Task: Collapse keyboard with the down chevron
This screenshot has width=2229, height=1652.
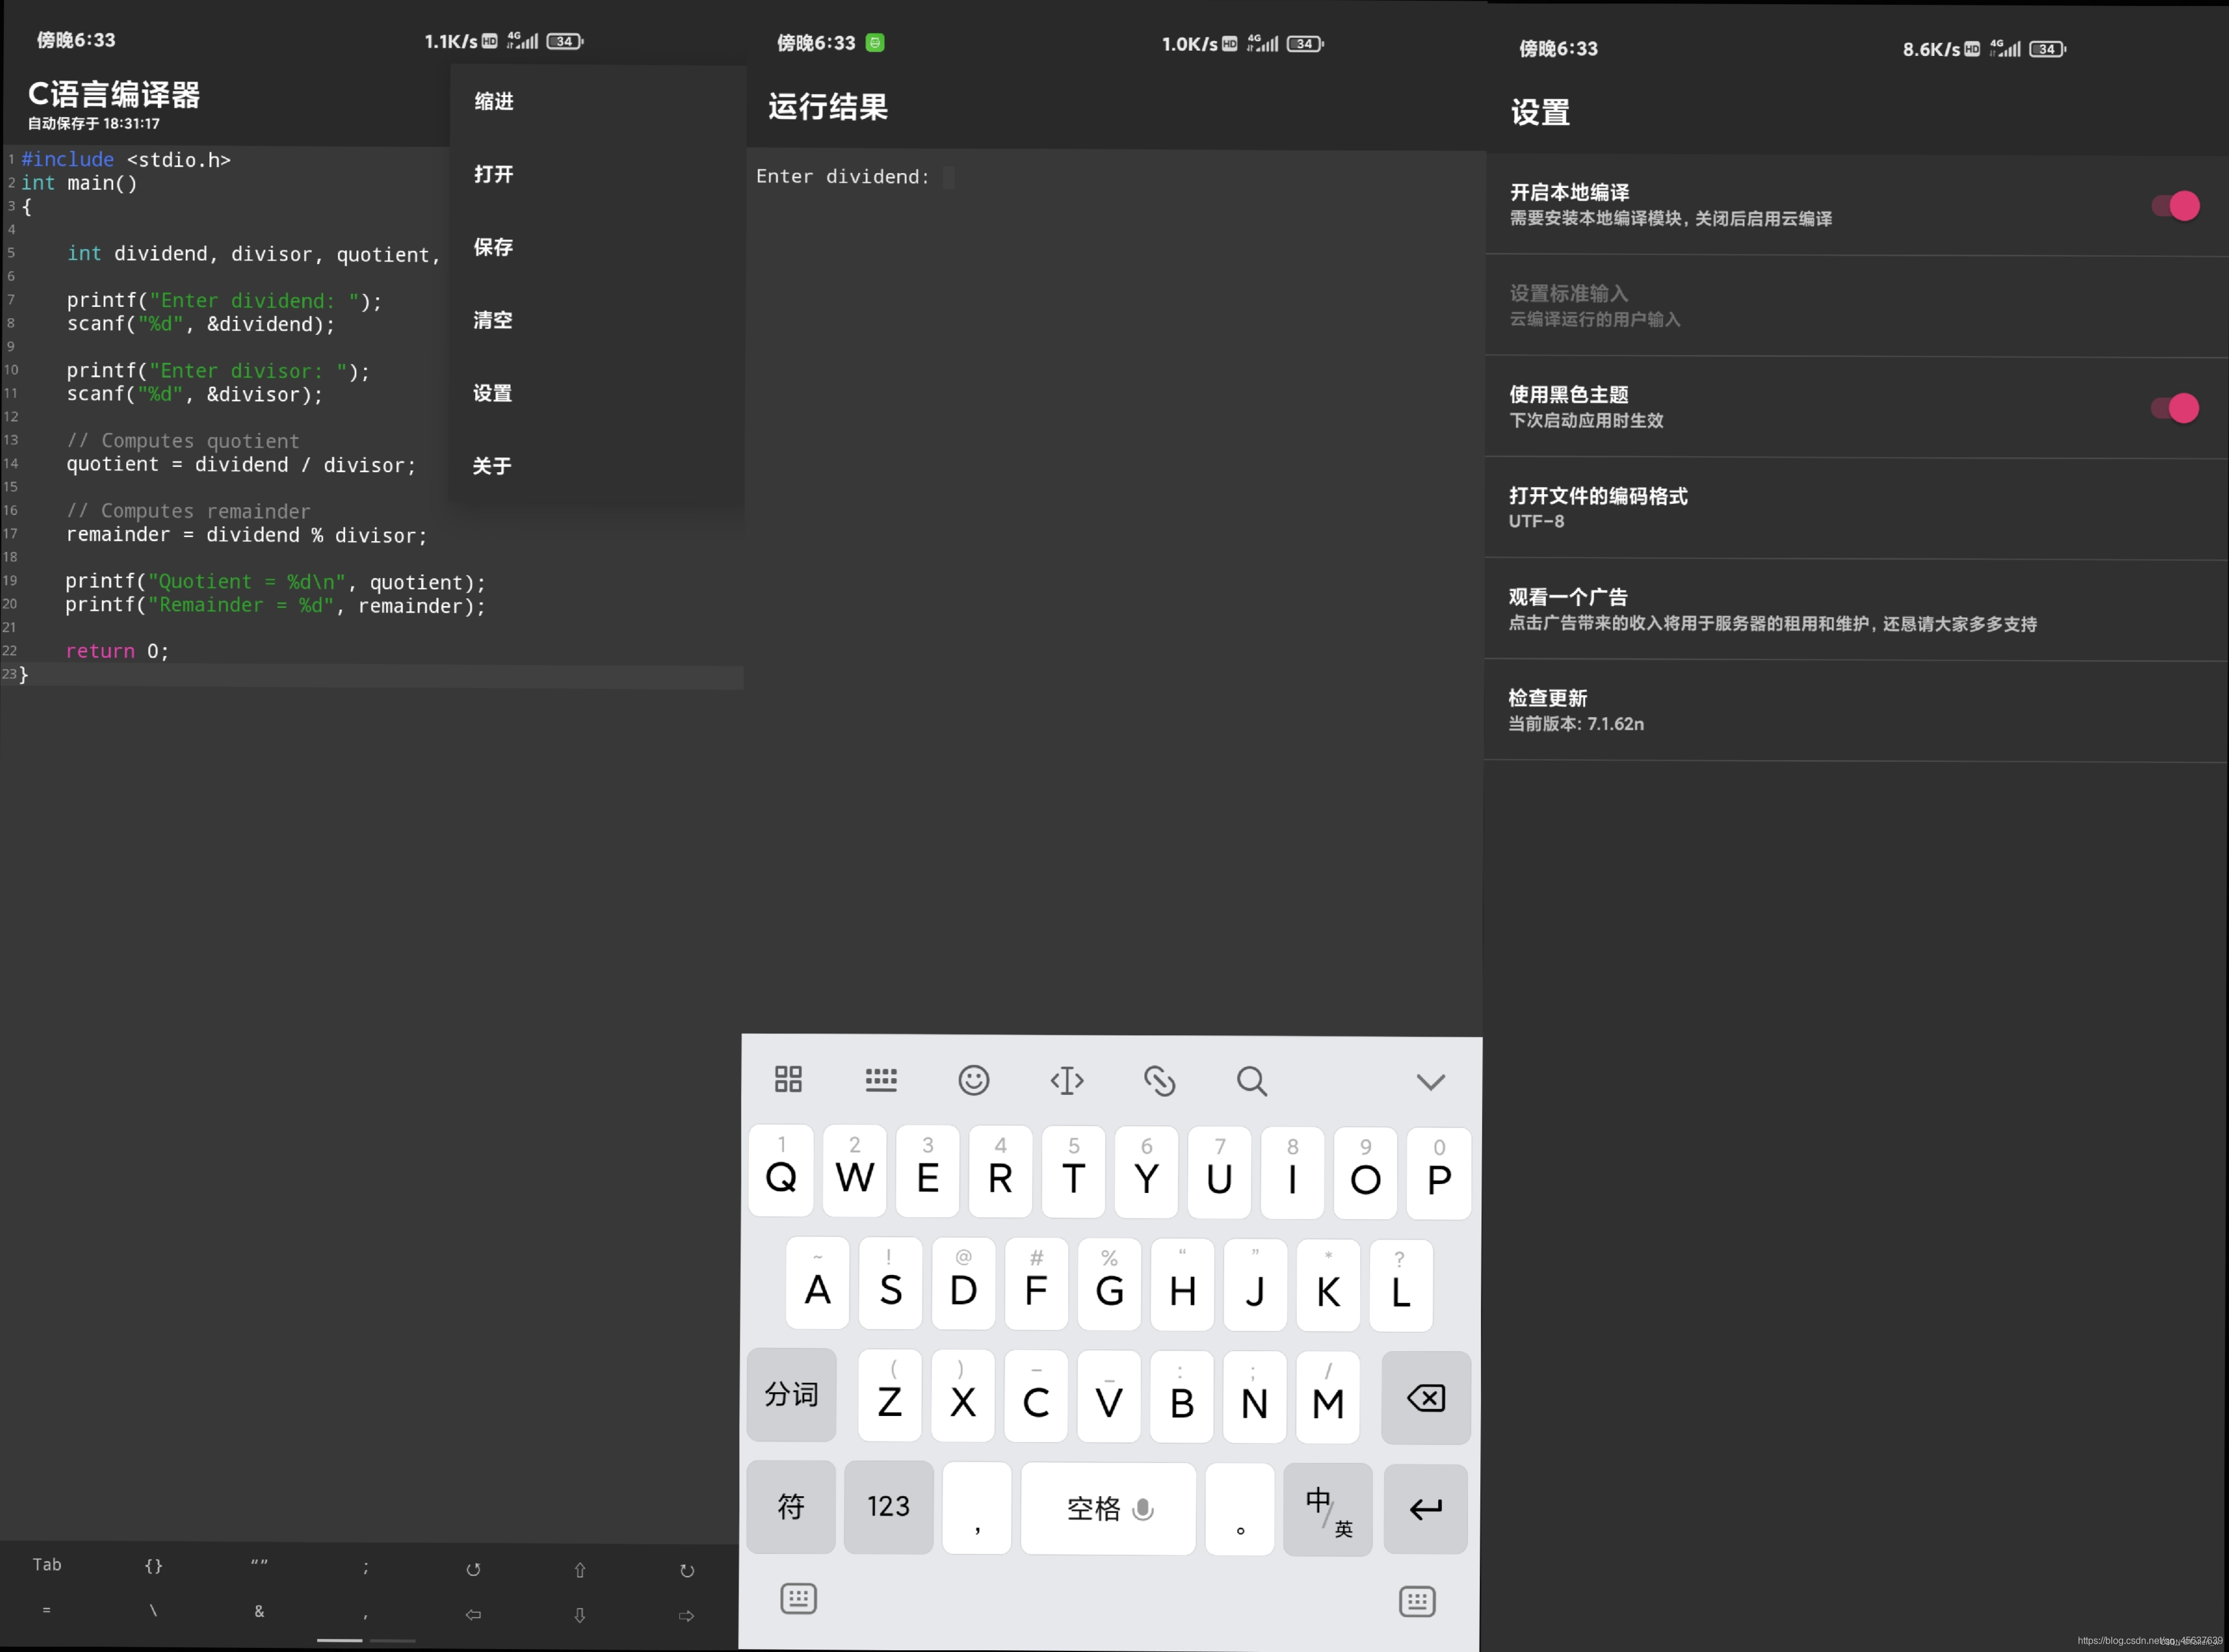Action: coord(1430,1082)
